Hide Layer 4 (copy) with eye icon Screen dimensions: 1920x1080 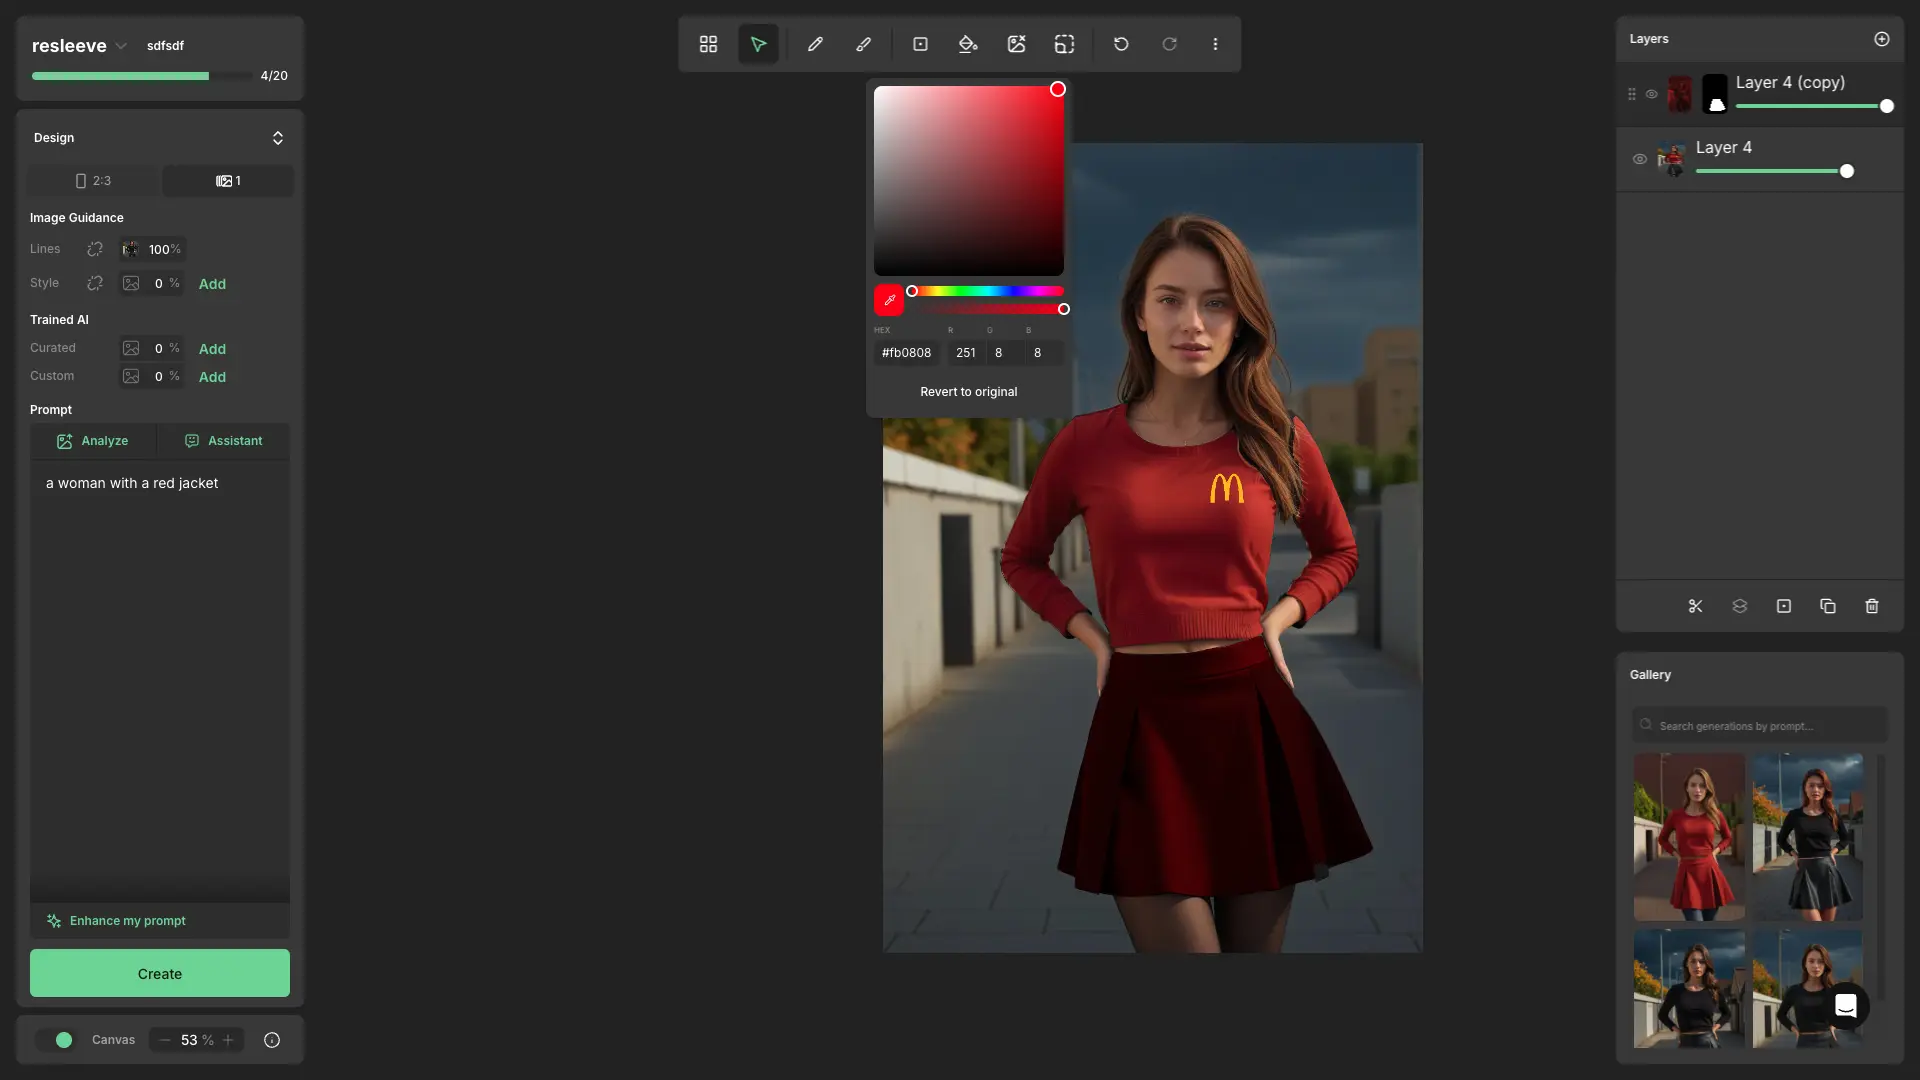tap(1652, 94)
